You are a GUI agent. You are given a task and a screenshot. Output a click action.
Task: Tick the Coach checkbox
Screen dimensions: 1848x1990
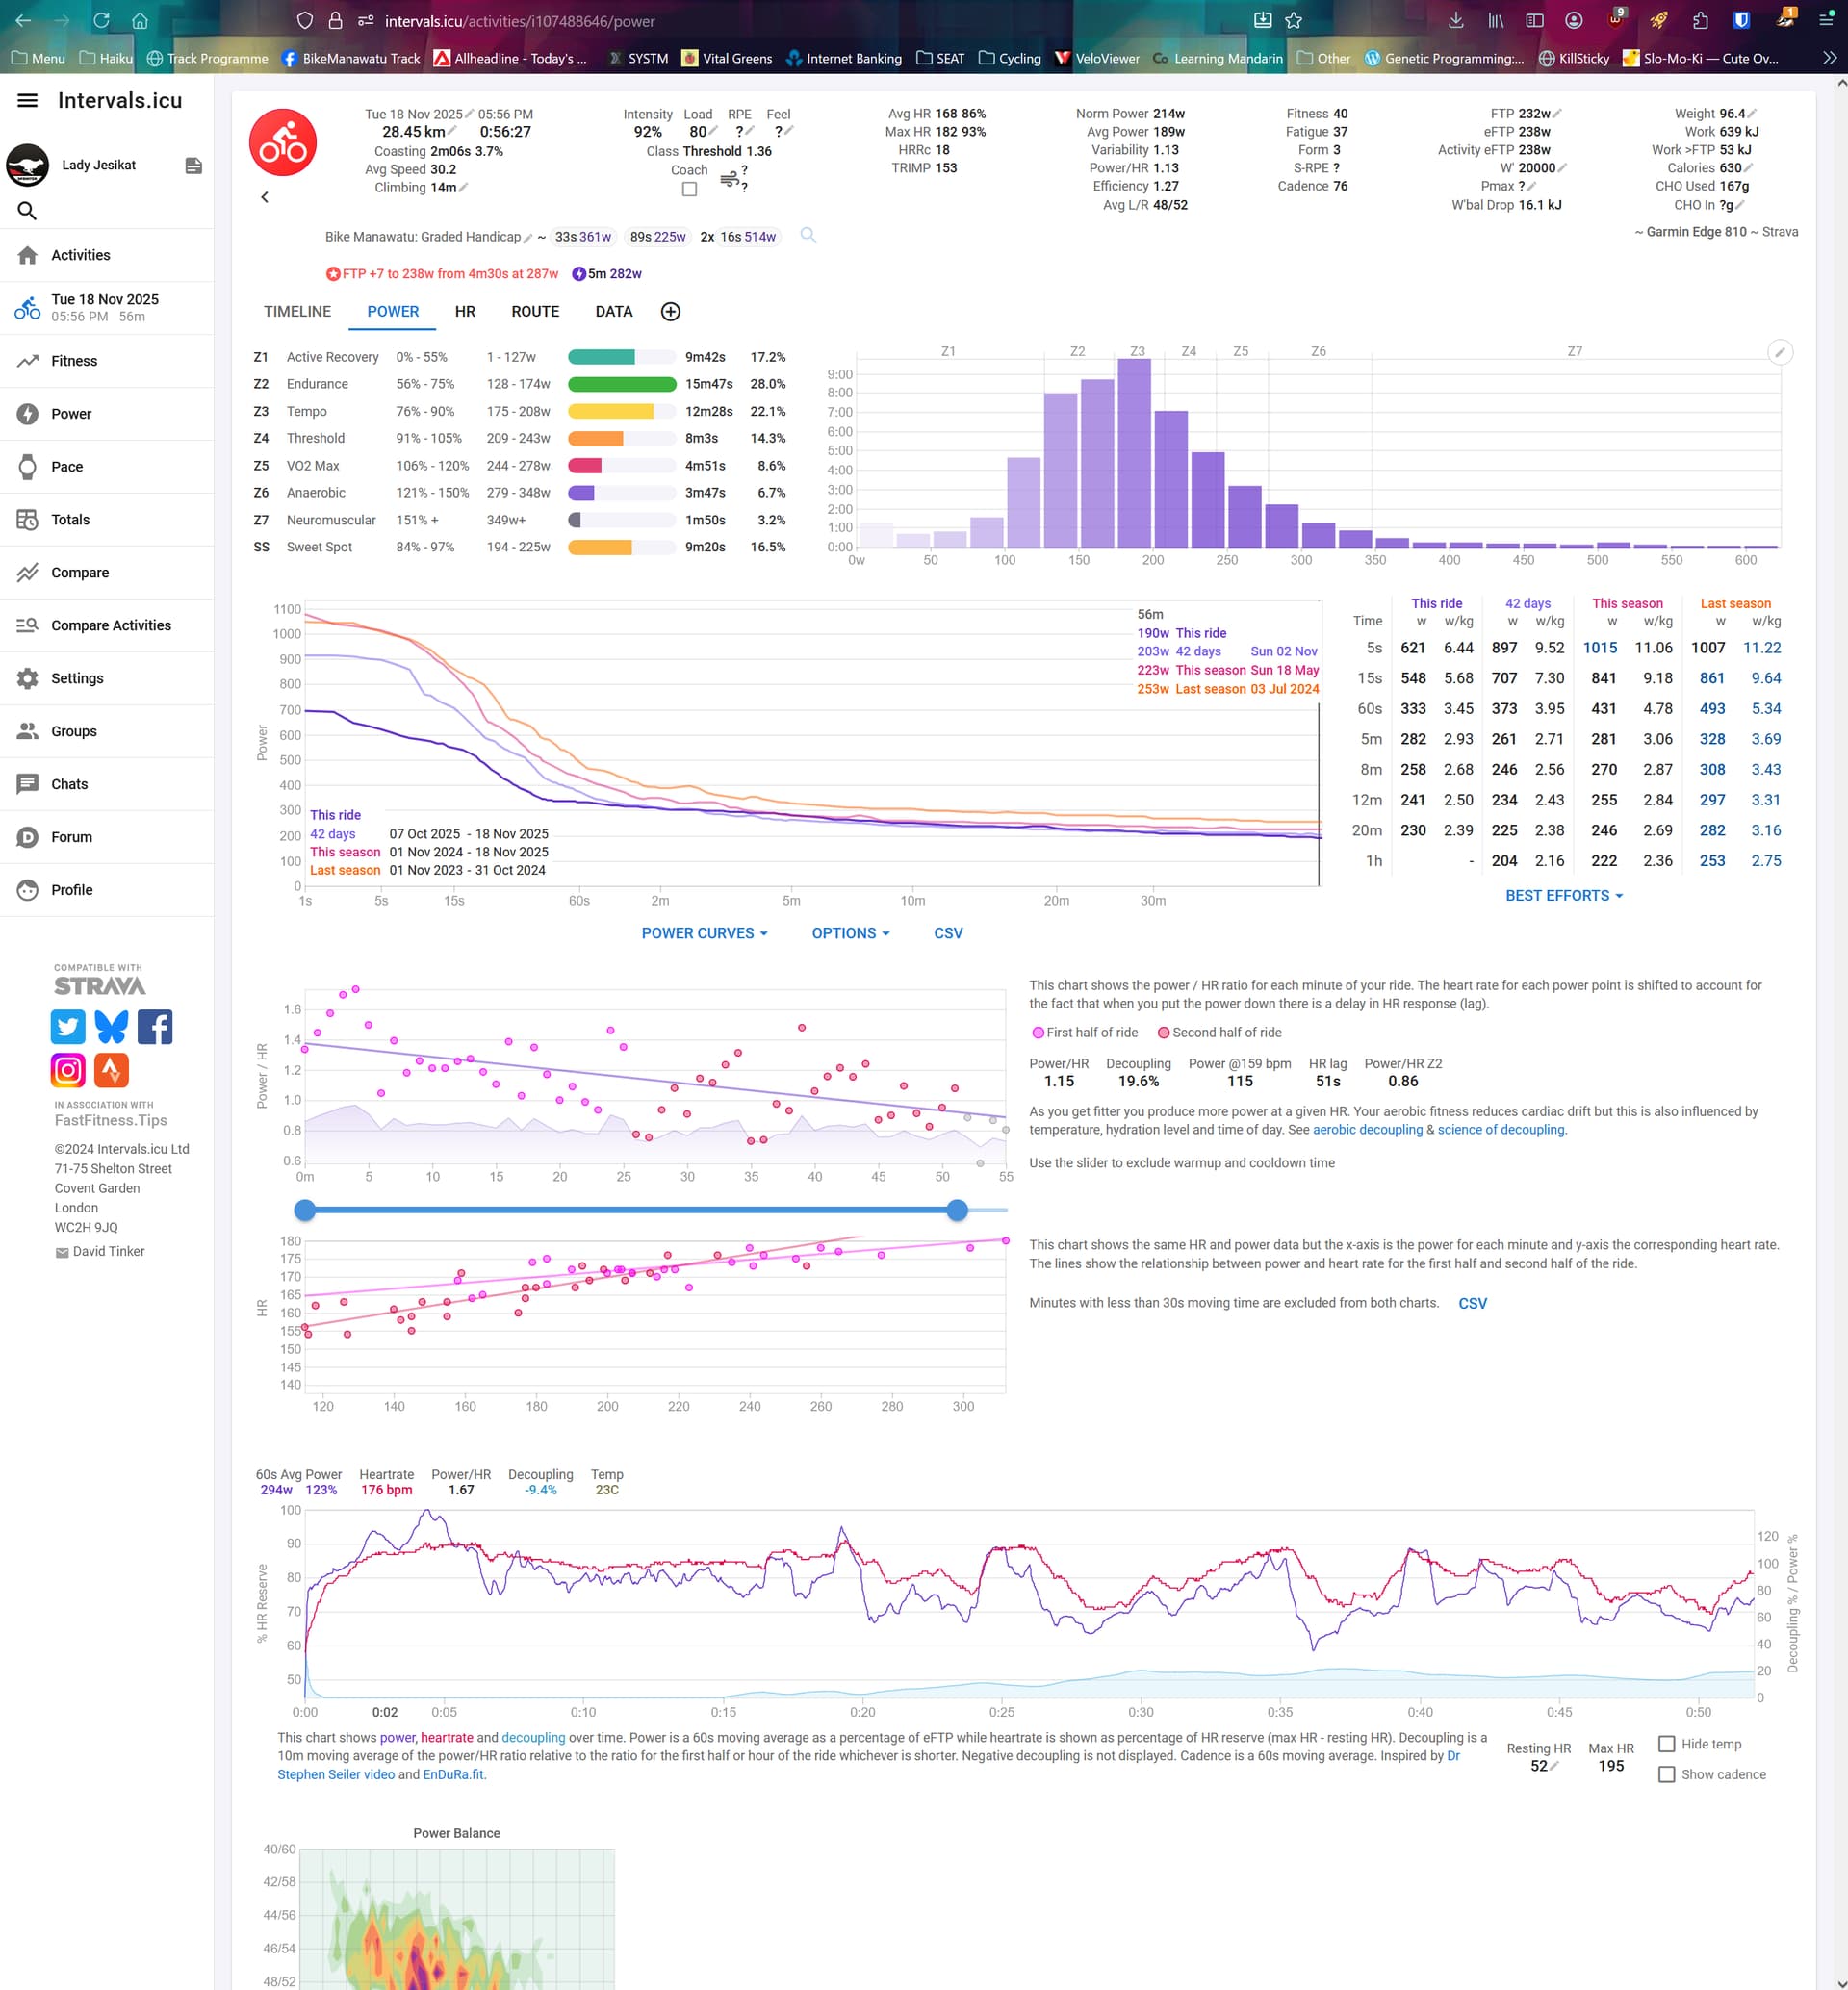pos(689,189)
